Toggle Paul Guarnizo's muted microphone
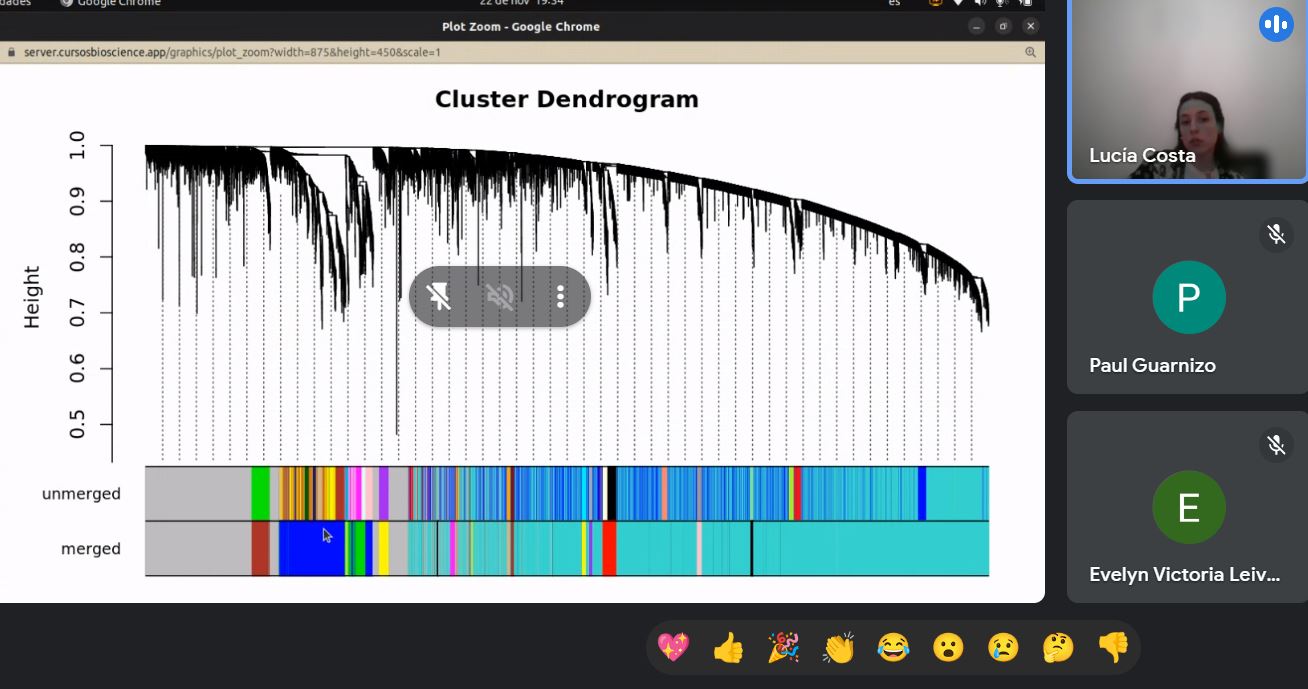Viewport: 1308px width, 689px height. pyautogui.click(x=1276, y=235)
